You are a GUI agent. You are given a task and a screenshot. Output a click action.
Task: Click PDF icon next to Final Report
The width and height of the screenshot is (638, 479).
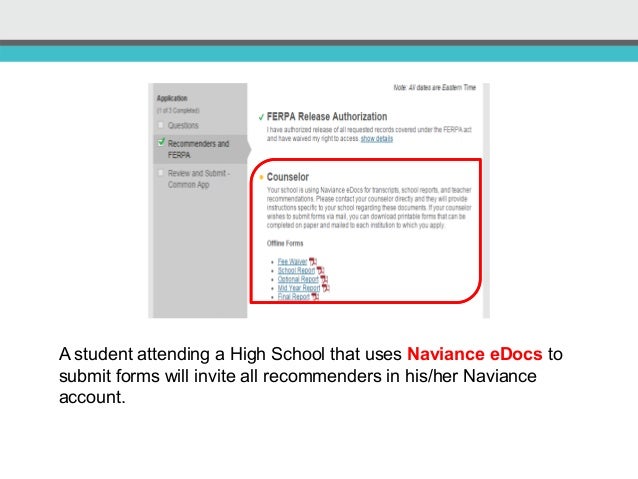coord(315,297)
